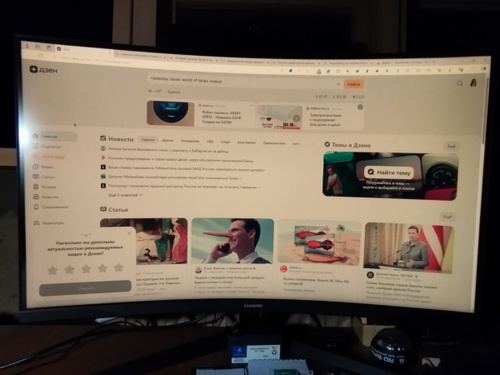
Task: Click Ещё next to Темы в Дзене
Action: (451, 146)
